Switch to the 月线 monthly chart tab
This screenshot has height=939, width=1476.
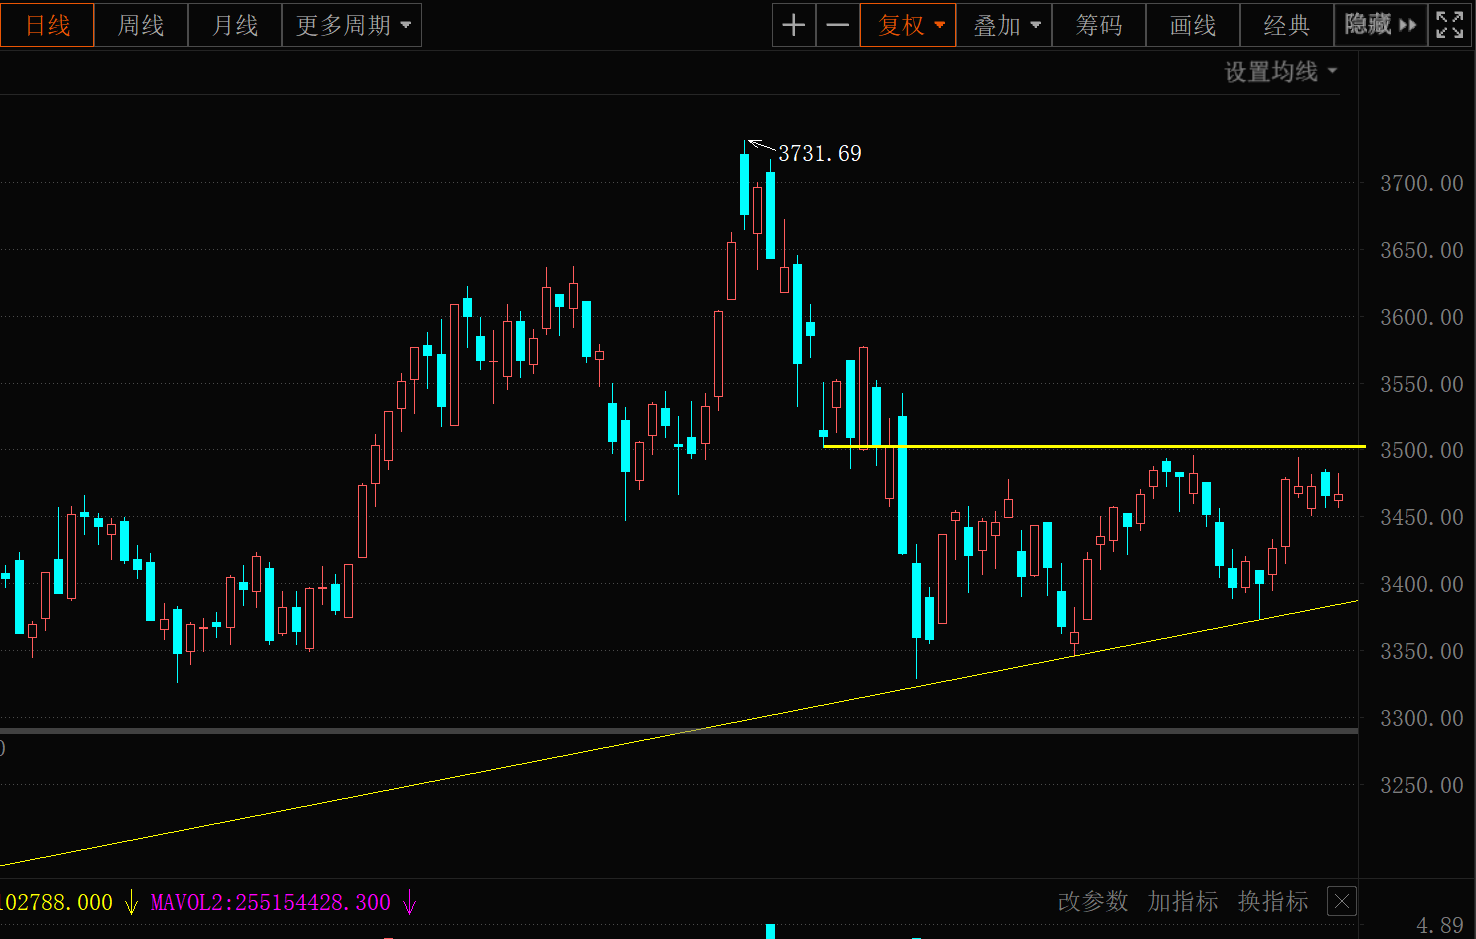point(235,25)
